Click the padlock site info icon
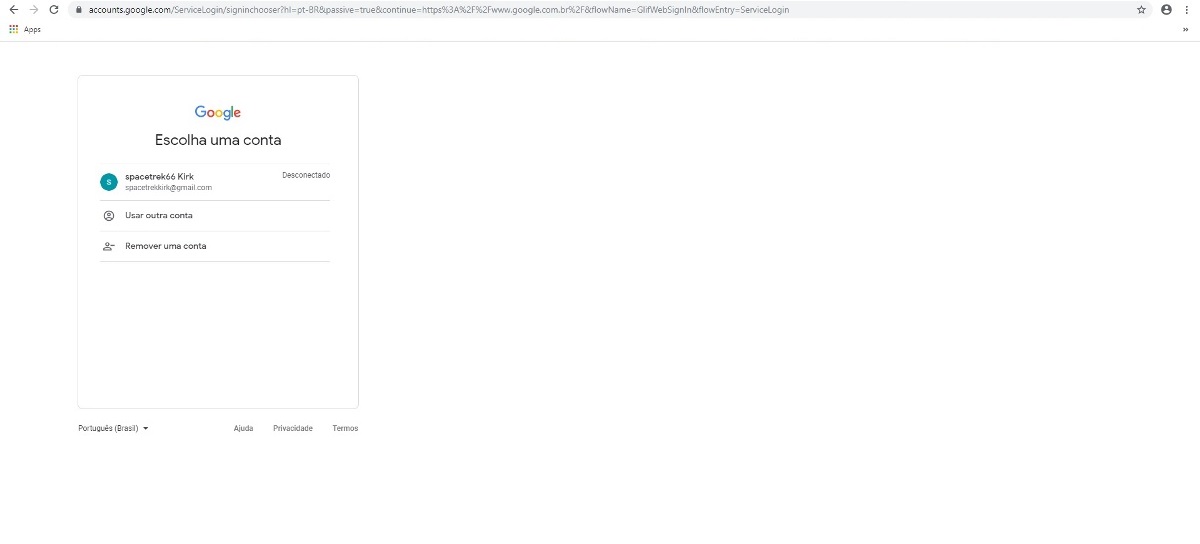The height and width of the screenshot is (544, 1200). click(x=79, y=9)
